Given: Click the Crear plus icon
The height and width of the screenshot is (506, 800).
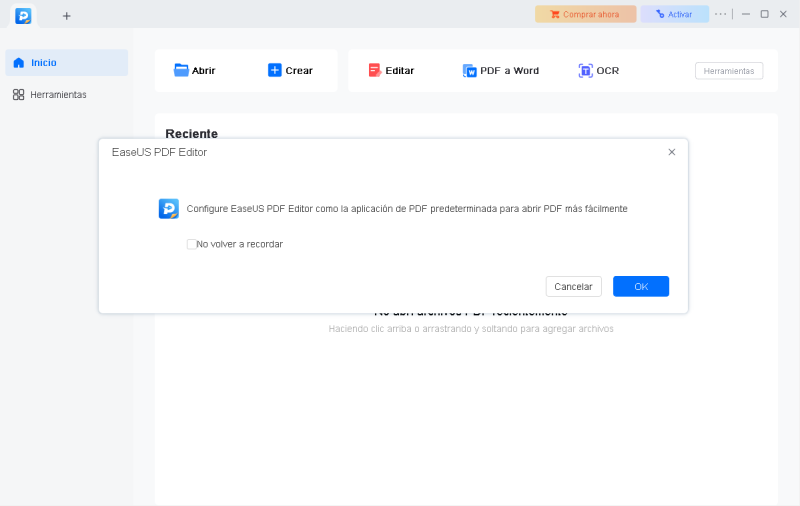Looking at the screenshot, I should point(274,70).
